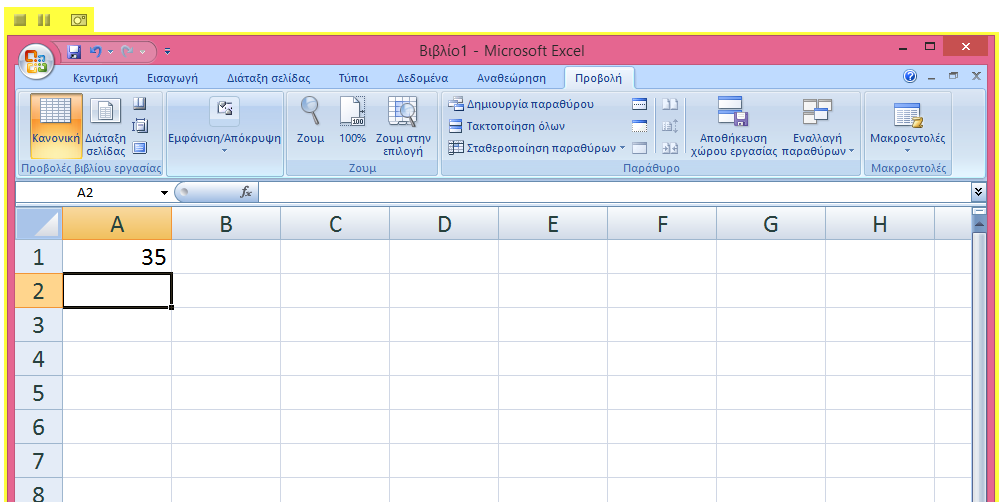Expand the formula bar with double chevron
1004x502 pixels.
pos(978,191)
